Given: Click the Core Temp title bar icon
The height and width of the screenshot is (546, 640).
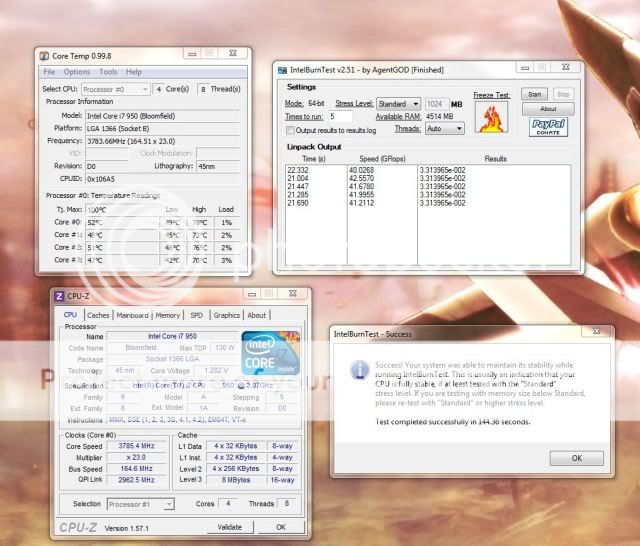Looking at the screenshot, I should 44,56.
